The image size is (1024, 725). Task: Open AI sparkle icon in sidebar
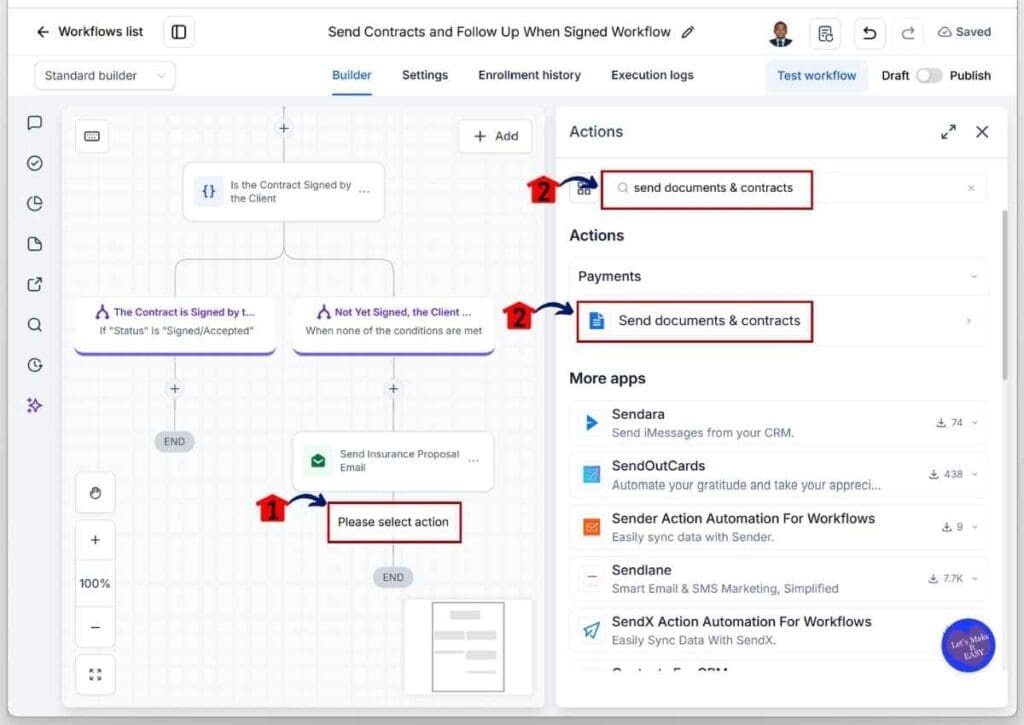click(35, 406)
